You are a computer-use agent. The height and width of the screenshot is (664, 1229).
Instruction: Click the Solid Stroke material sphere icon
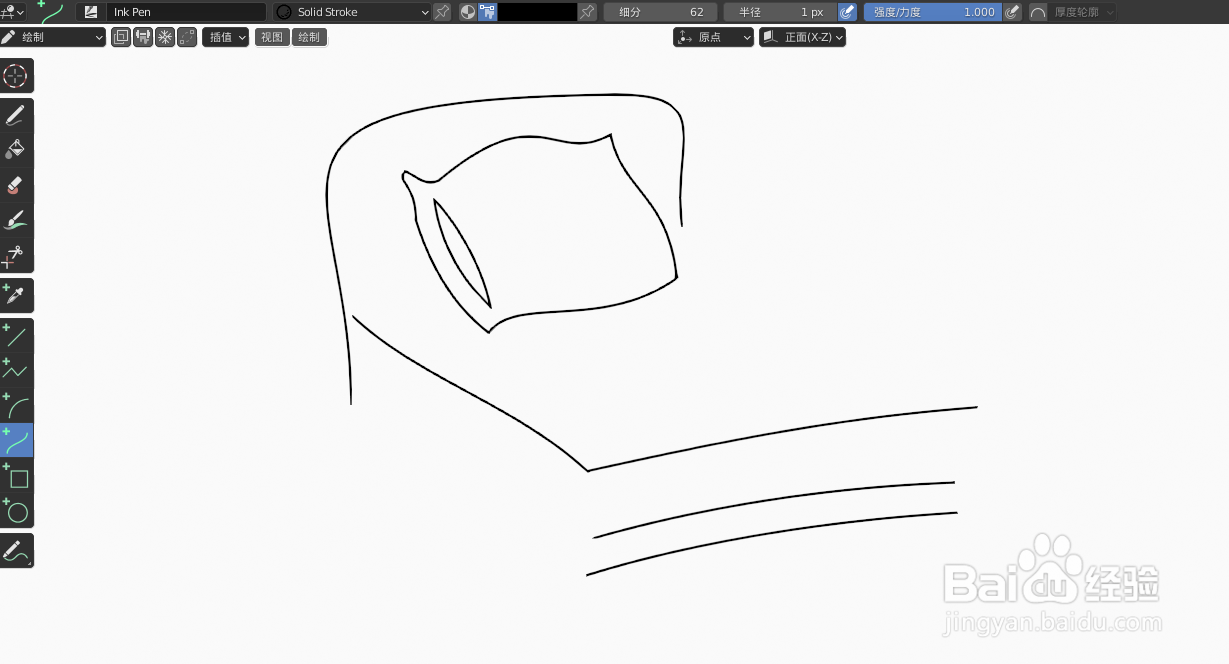coord(283,12)
